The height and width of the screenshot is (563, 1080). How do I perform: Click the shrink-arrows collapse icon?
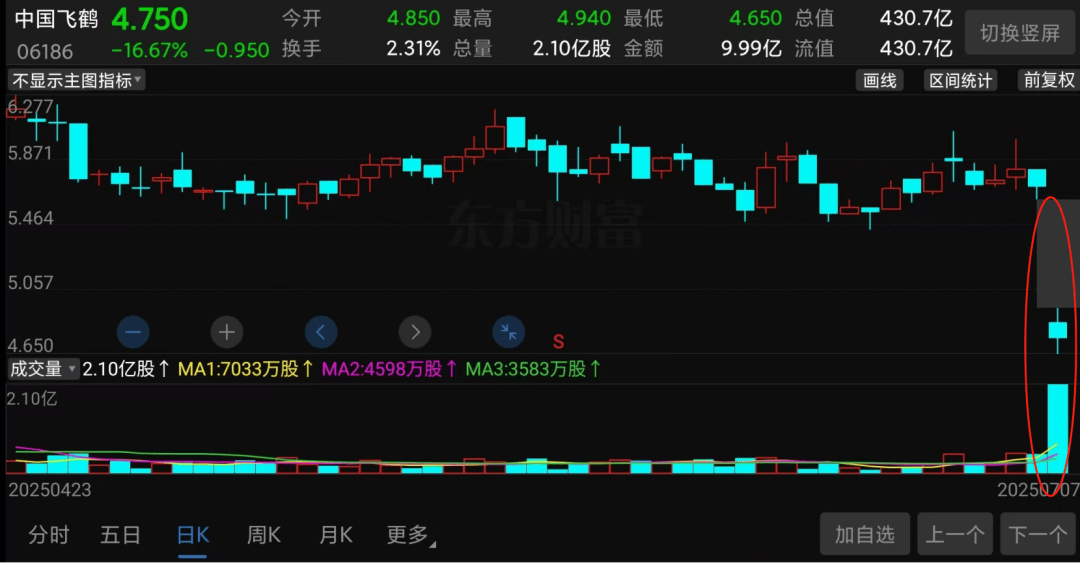point(508,332)
